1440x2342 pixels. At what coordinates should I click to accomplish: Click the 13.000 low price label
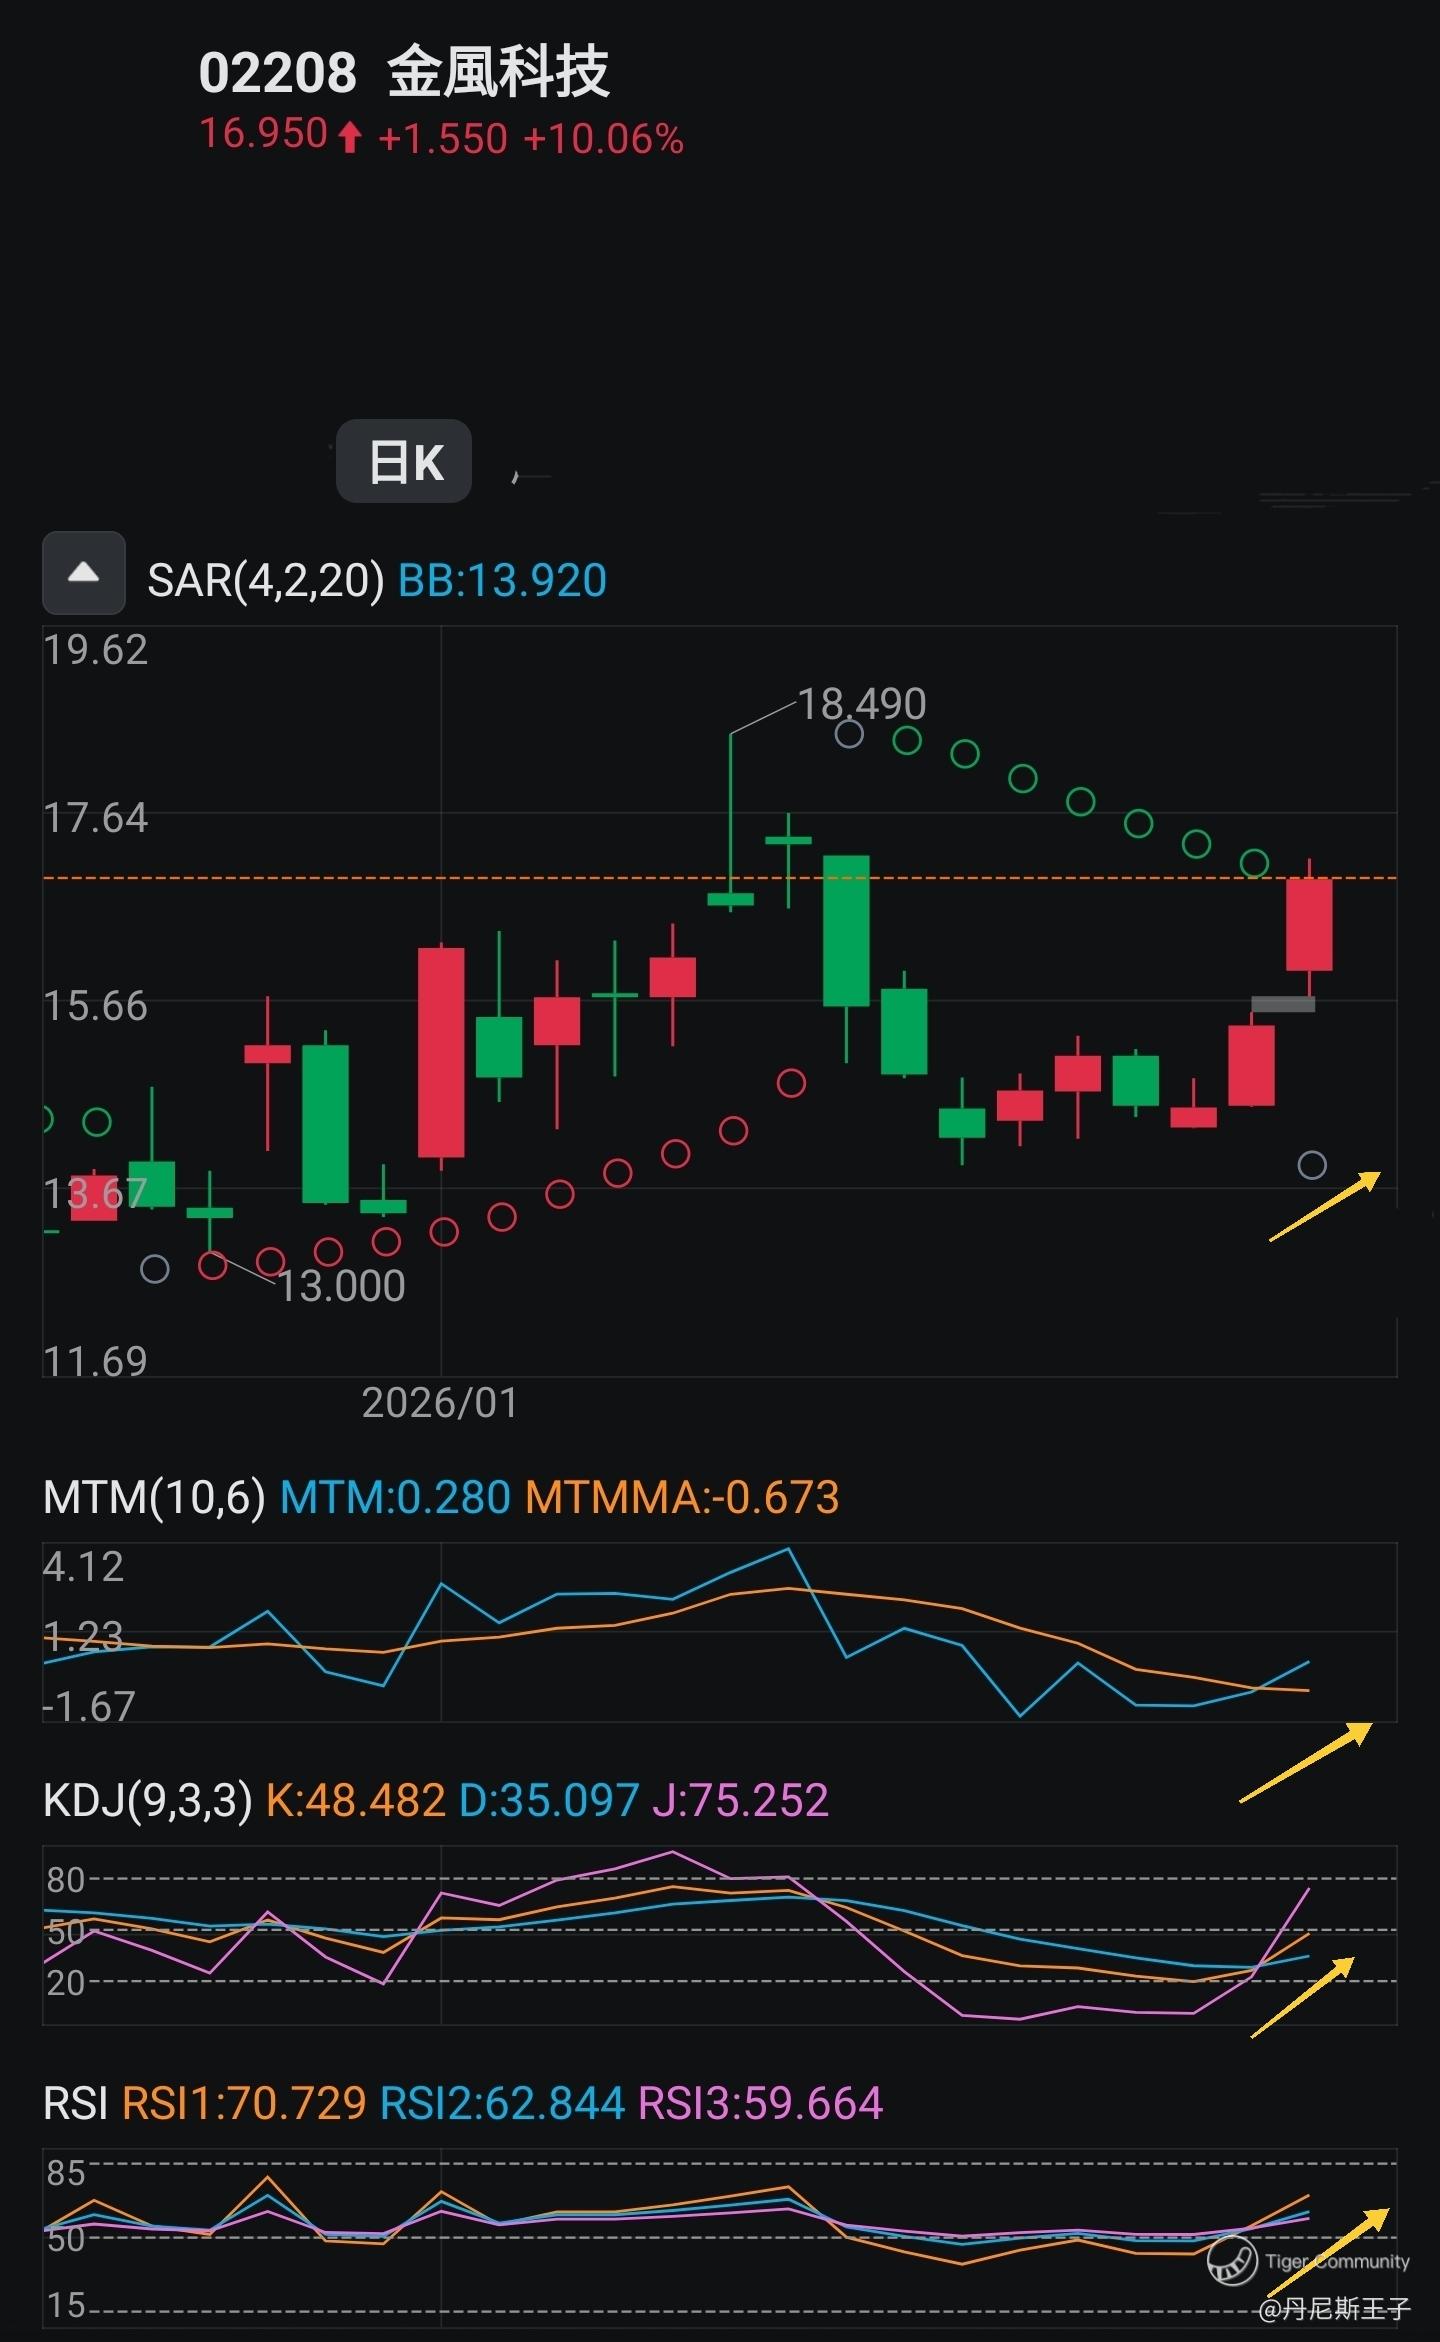(342, 1286)
